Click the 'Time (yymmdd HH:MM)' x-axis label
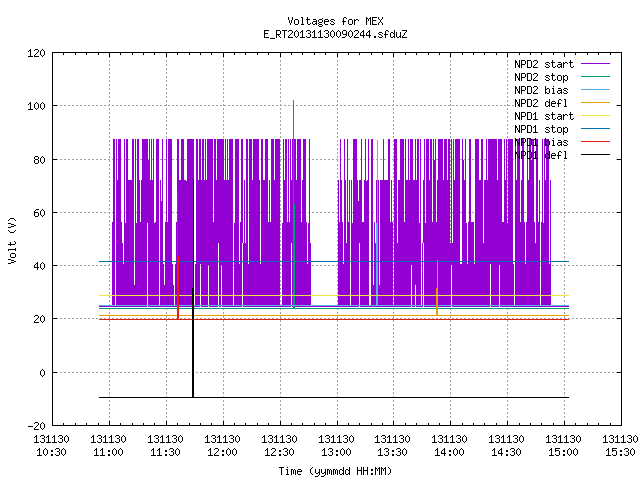 tap(335, 471)
